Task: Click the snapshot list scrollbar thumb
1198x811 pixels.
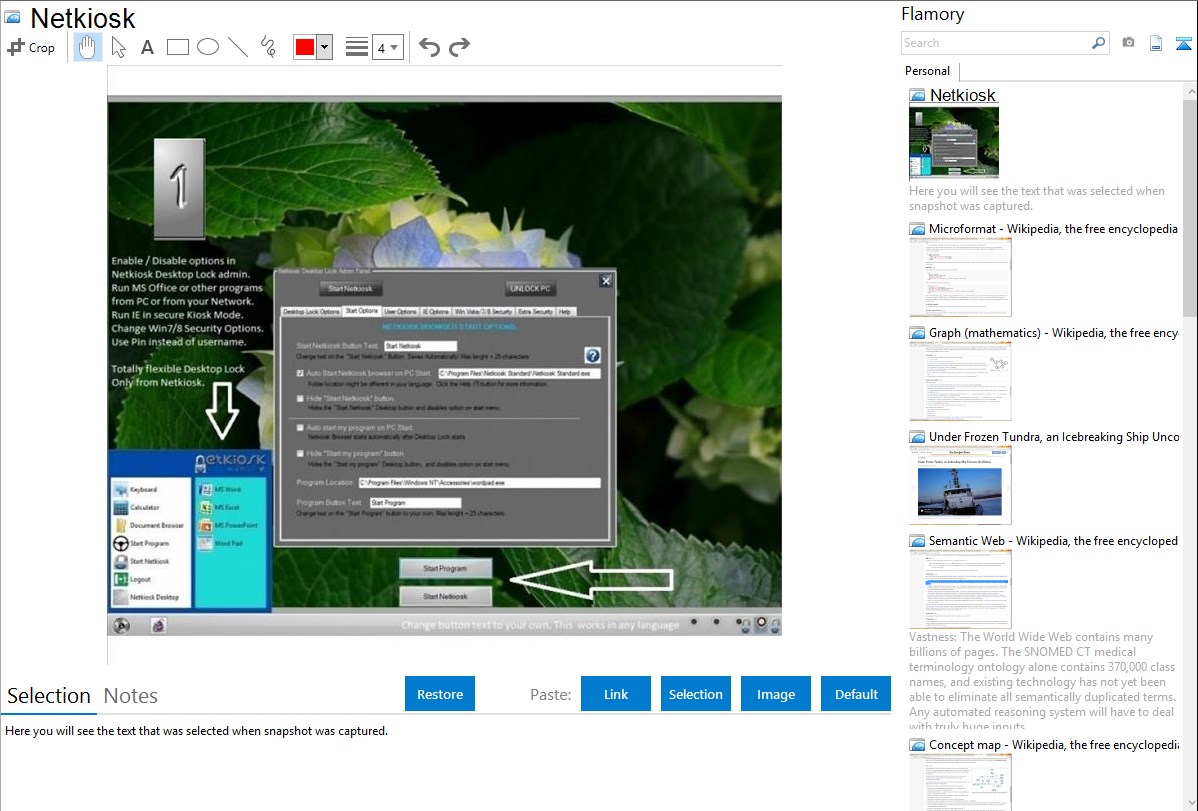Action: coord(1190,206)
